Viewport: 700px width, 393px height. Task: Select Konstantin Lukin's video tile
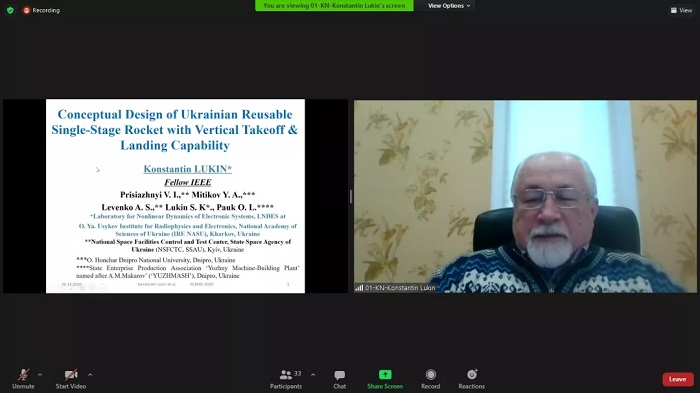(x=525, y=196)
